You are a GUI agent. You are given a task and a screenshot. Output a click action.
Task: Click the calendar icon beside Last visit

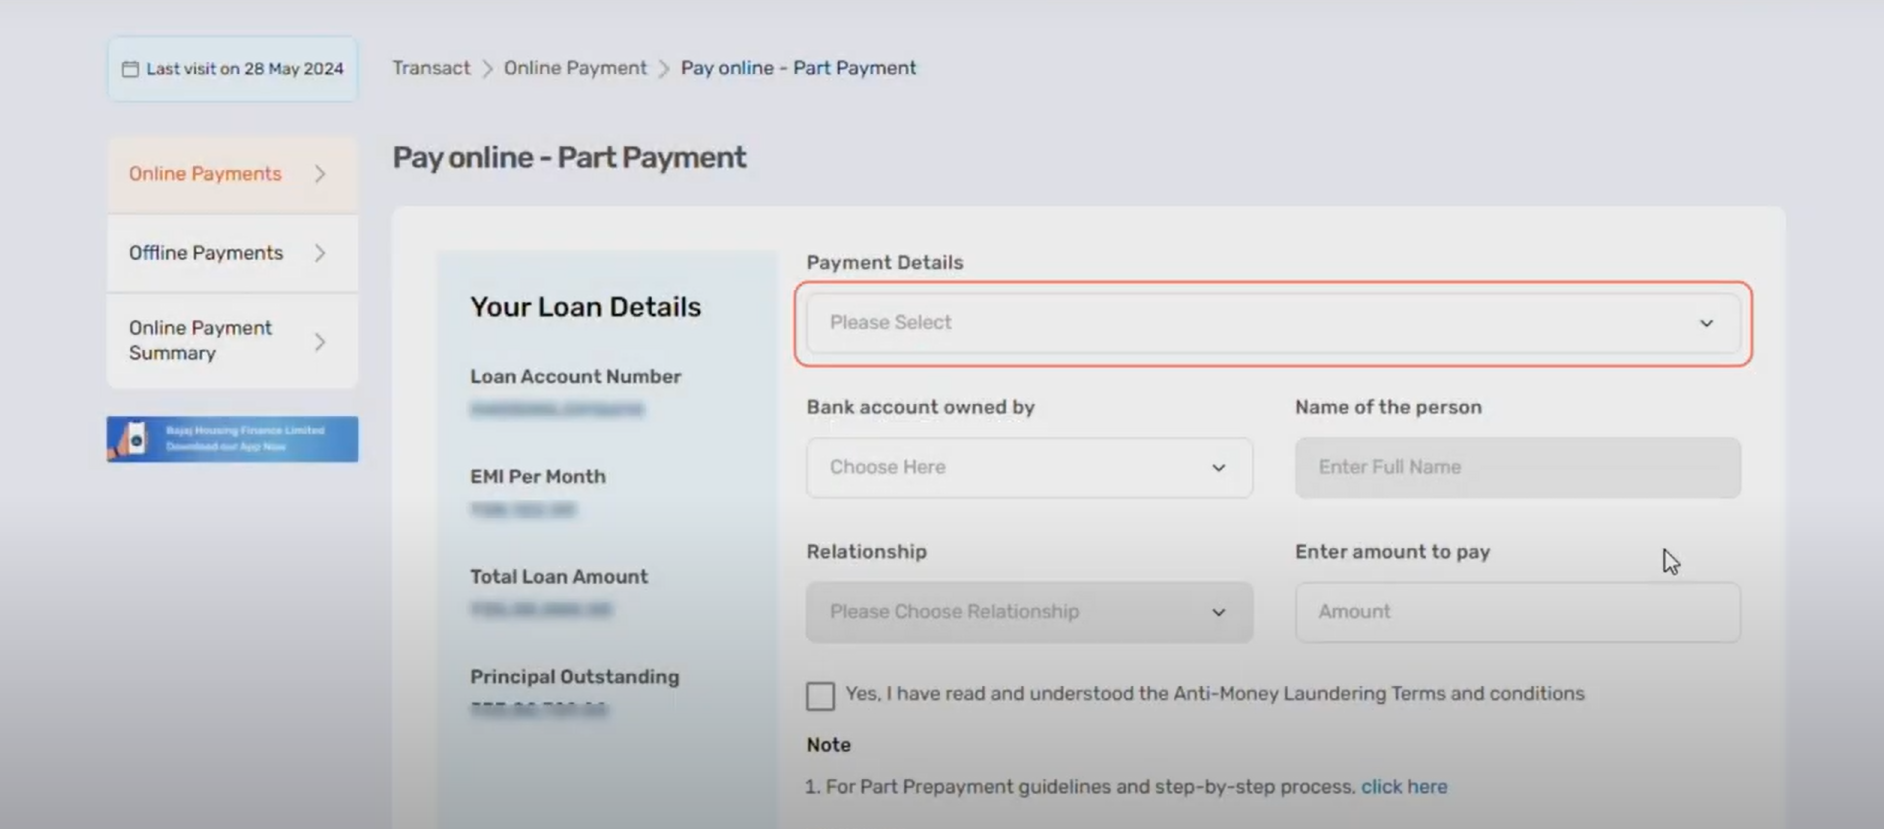tap(130, 69)
